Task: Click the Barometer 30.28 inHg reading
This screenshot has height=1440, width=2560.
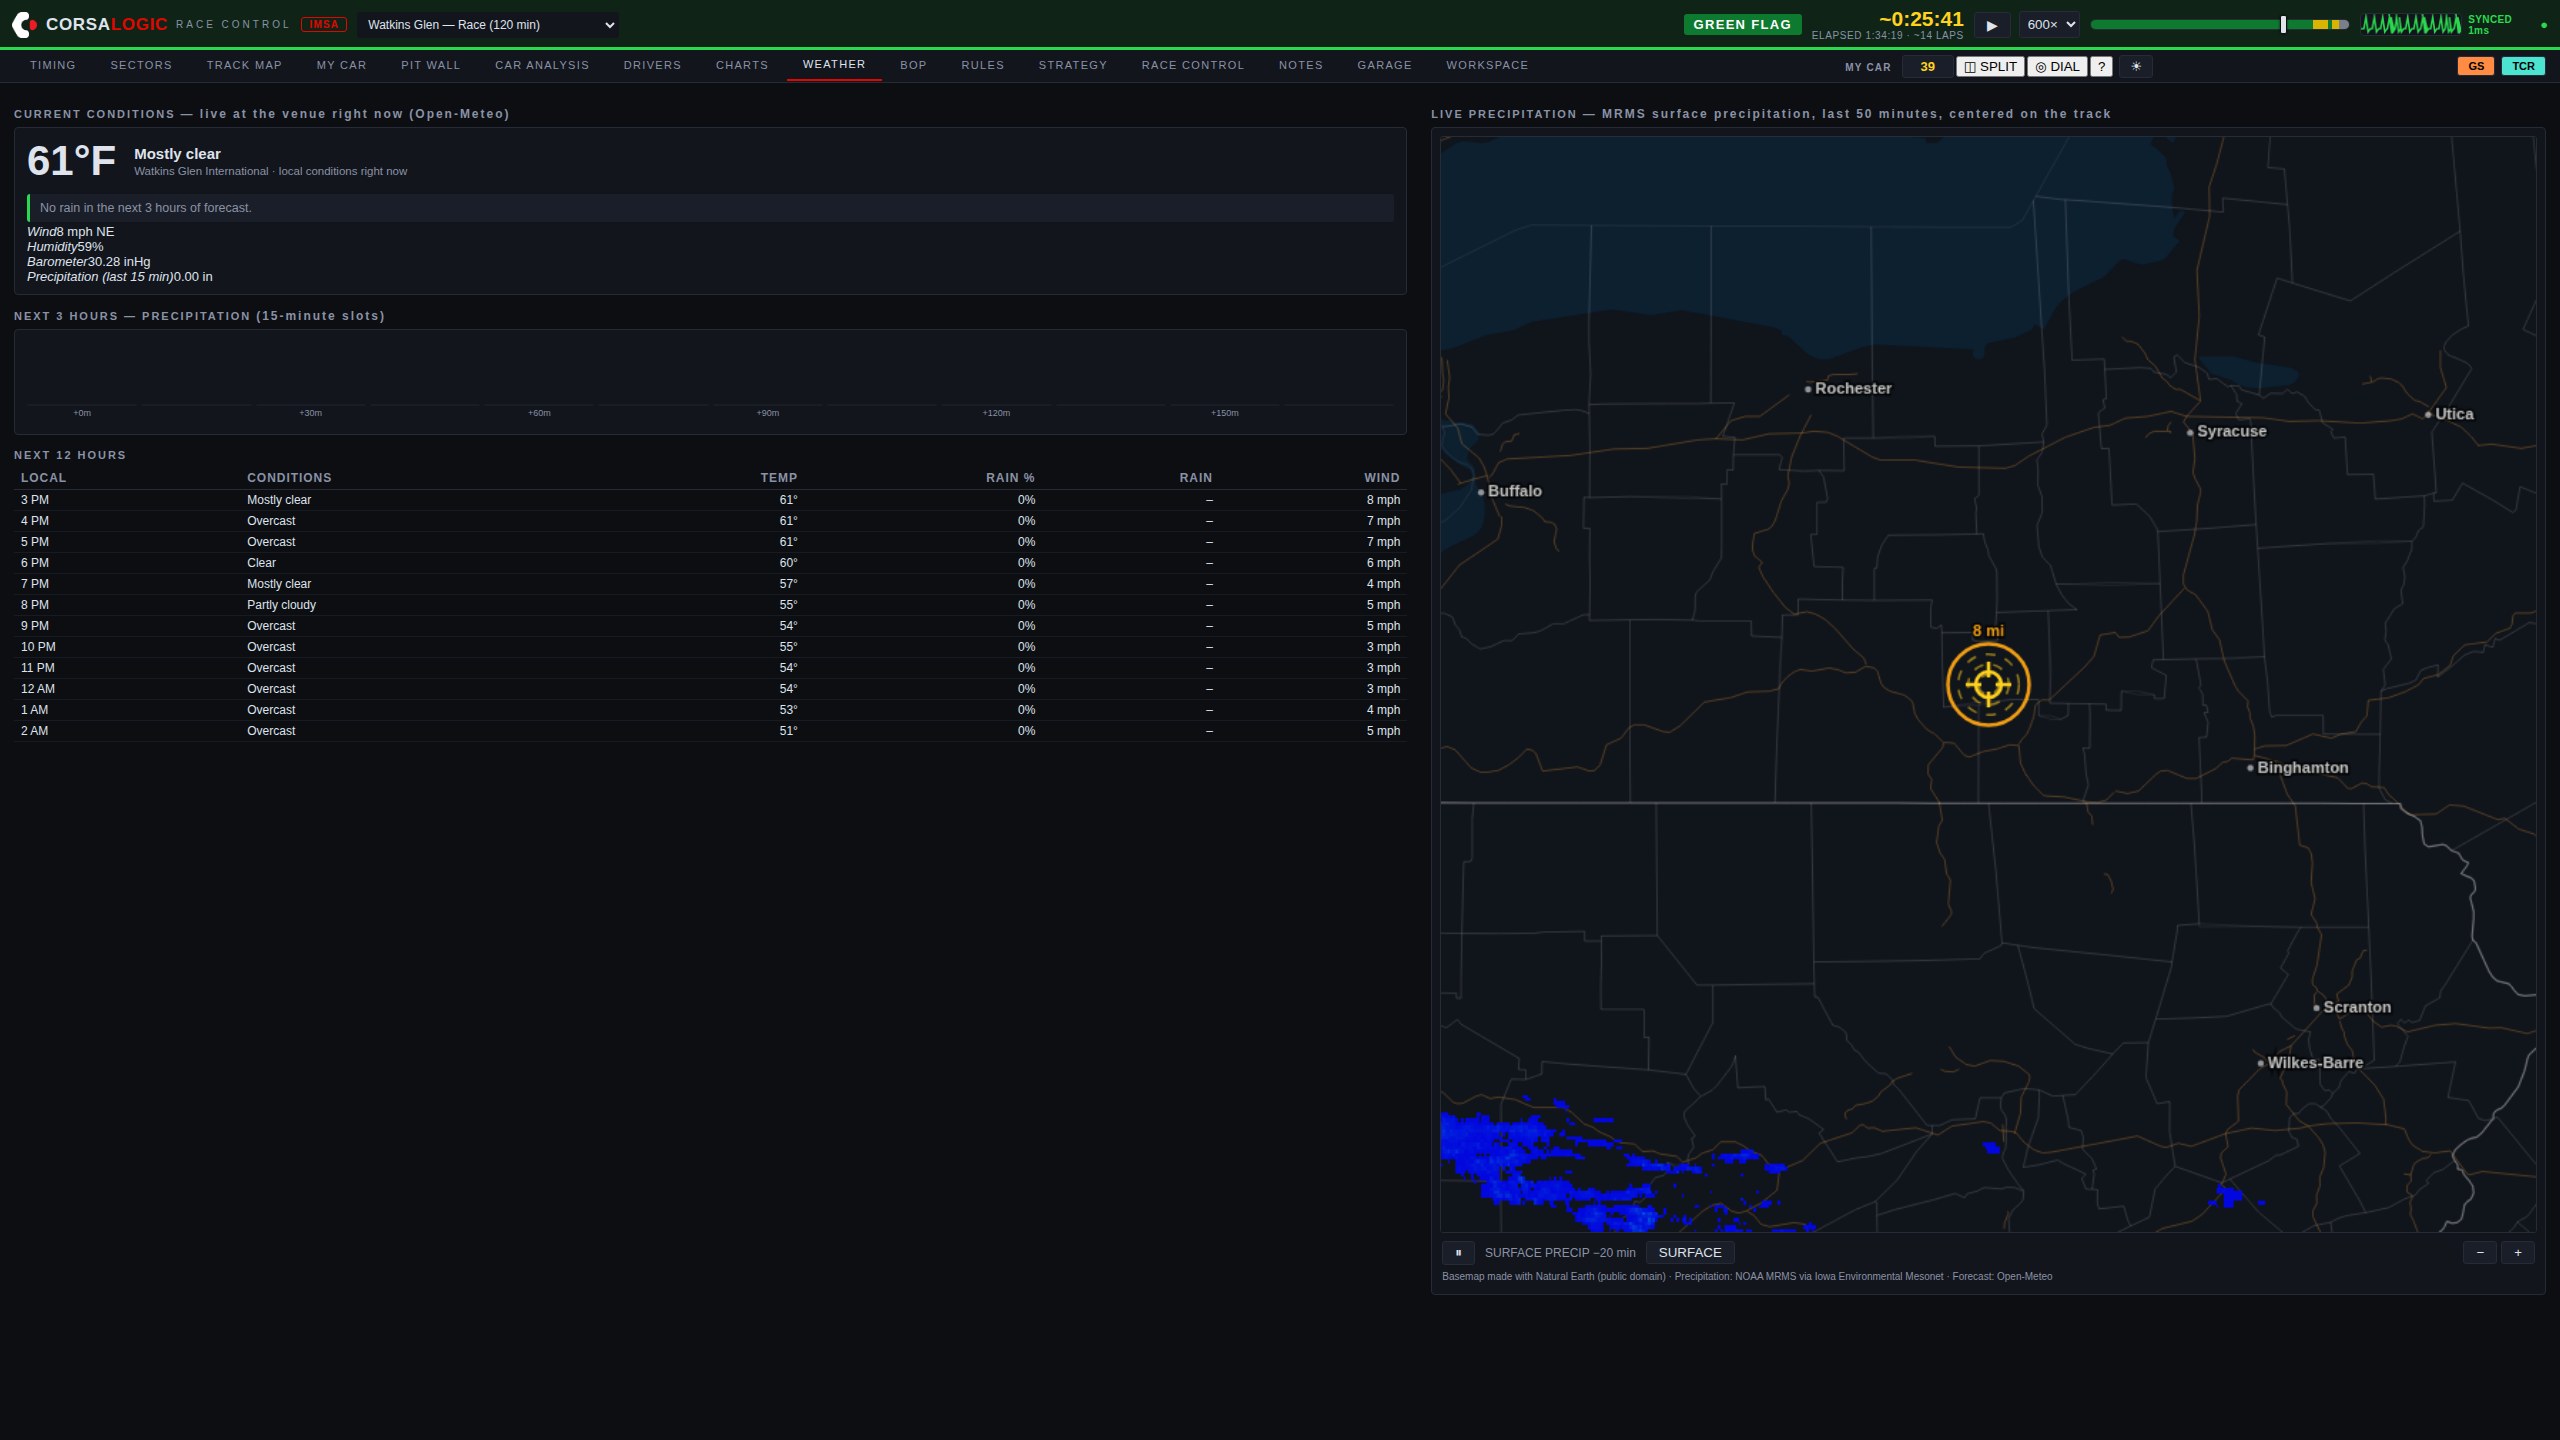Action: pyautogui.click(x=89, y=262)
